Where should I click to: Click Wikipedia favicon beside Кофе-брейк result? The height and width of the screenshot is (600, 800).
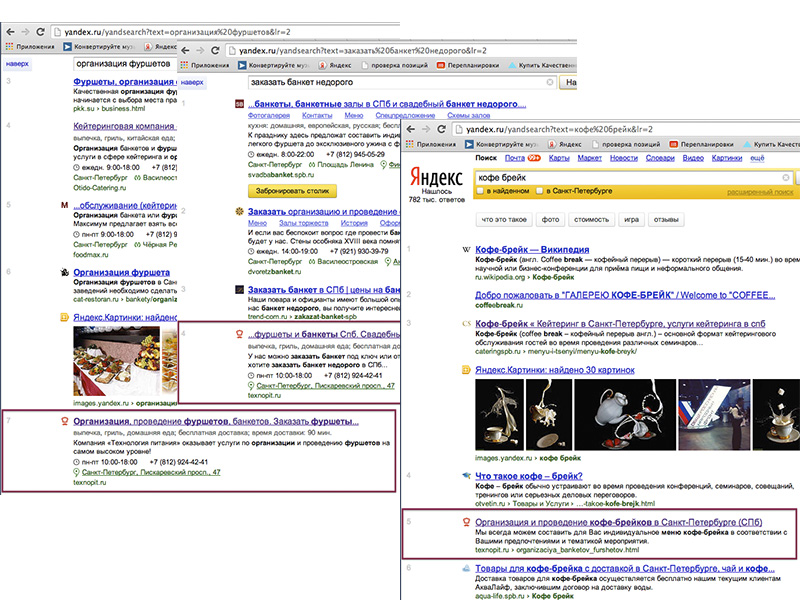tap(466, 249)
